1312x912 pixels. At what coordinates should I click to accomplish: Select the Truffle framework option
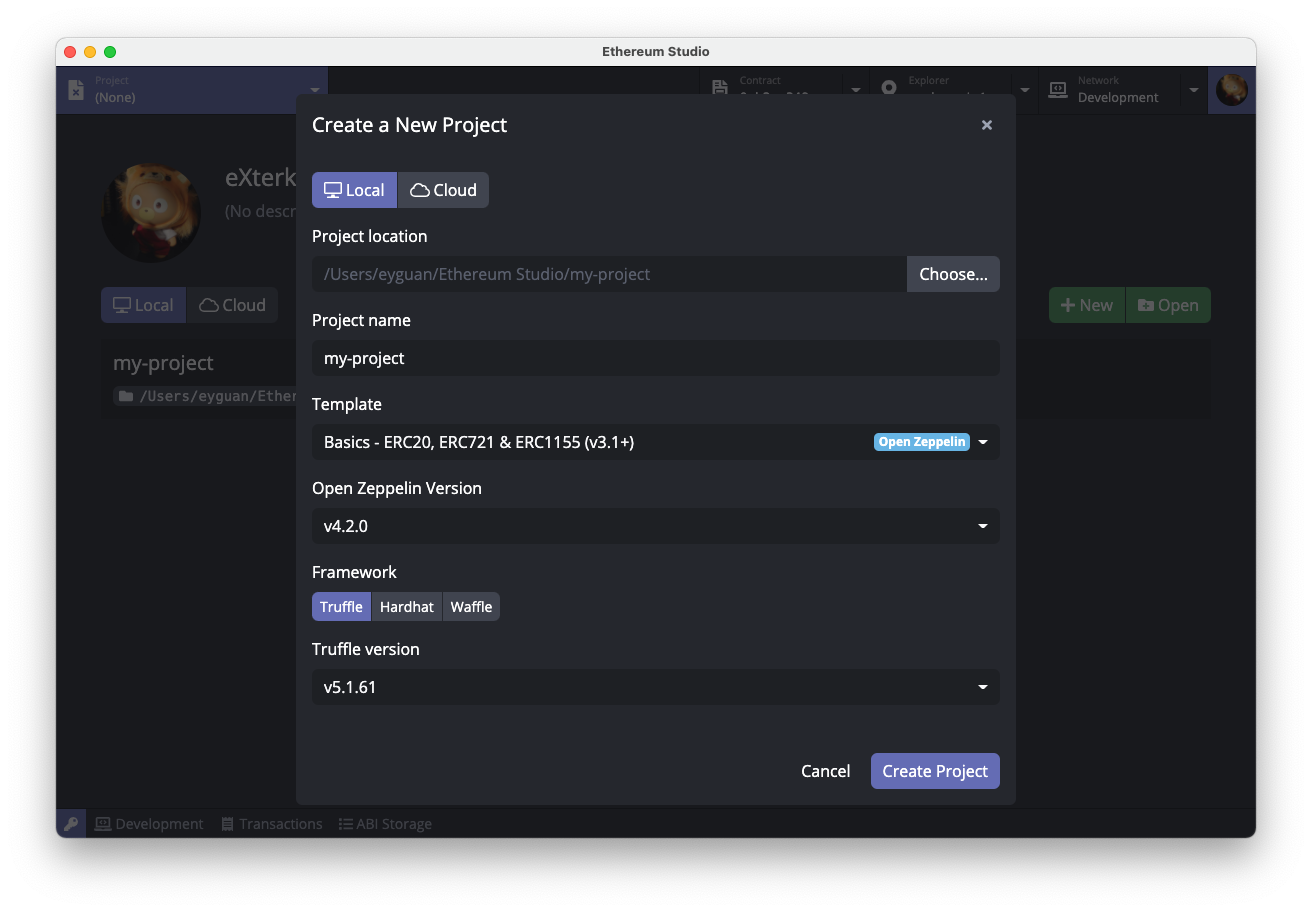341,607
